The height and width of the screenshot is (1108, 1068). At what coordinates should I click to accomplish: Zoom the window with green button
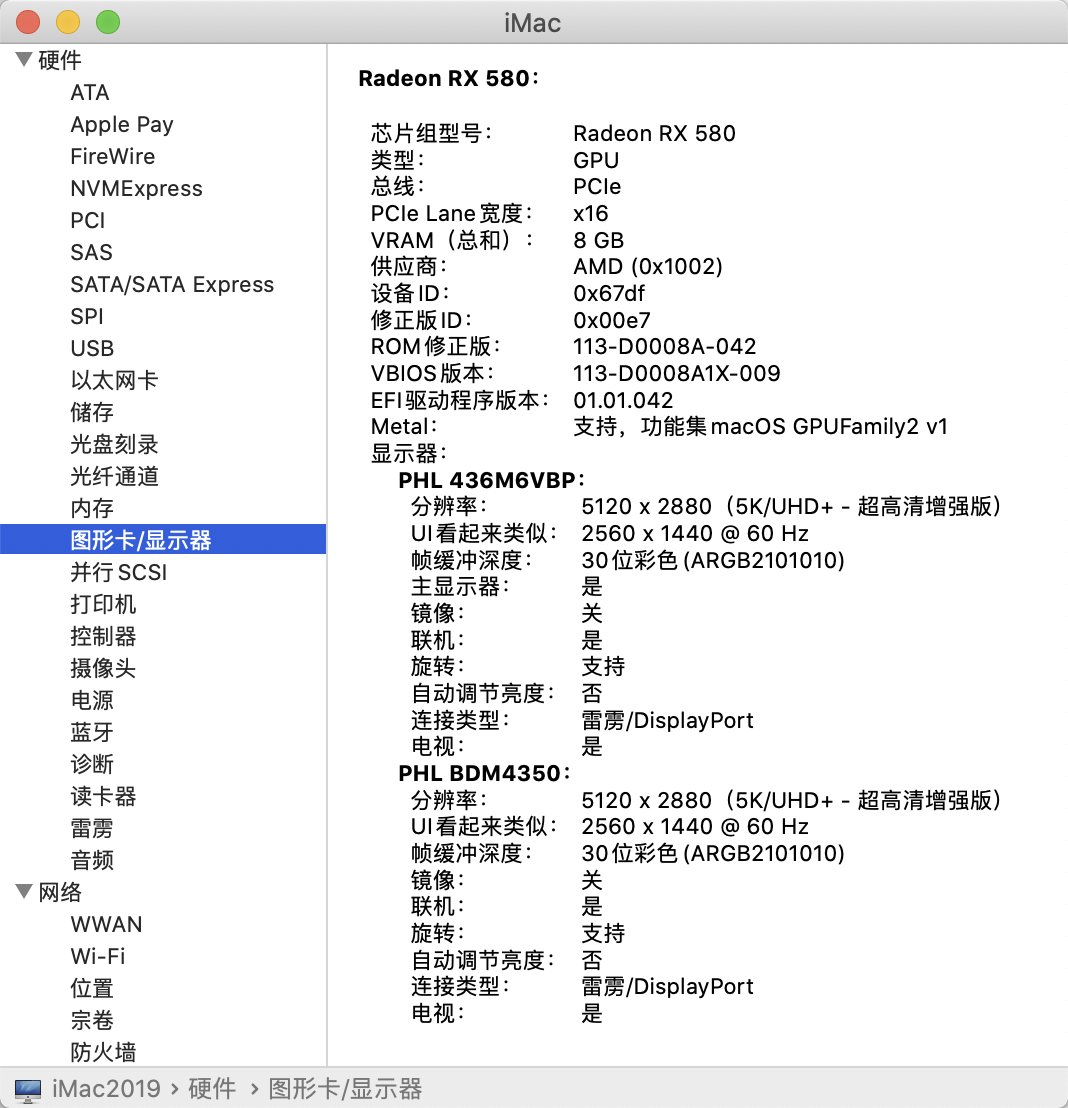(x=108, y=22)
